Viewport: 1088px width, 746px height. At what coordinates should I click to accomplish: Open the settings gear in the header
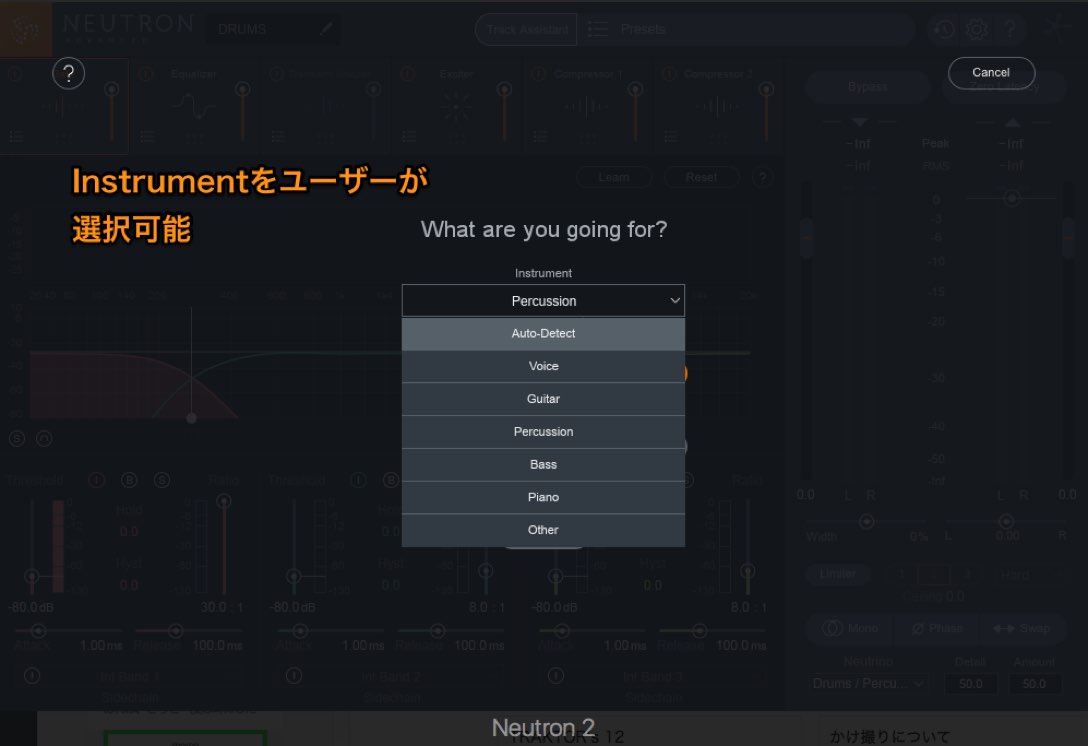(x=976, y=29)
